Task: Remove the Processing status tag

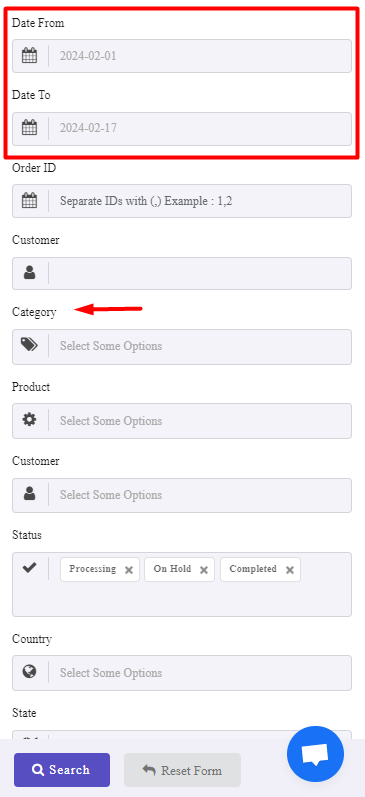Action: point(129,570)
